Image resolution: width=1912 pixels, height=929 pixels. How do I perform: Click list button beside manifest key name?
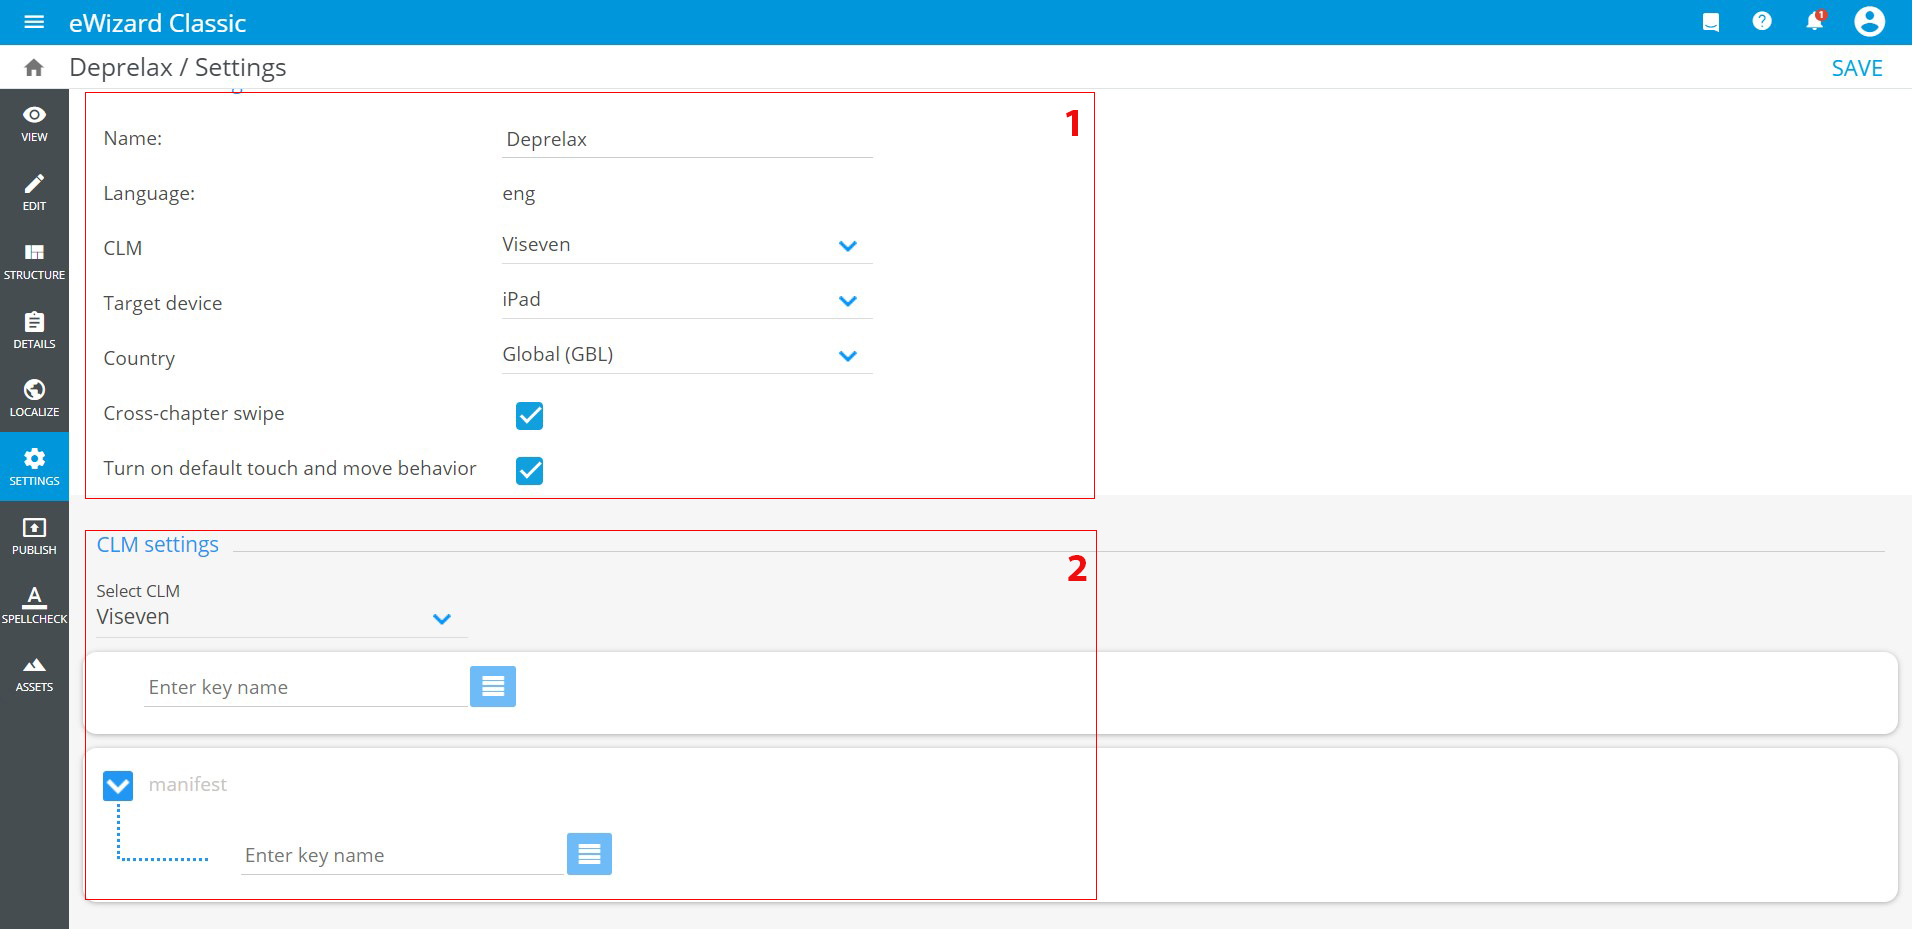(x=589, y=854)
